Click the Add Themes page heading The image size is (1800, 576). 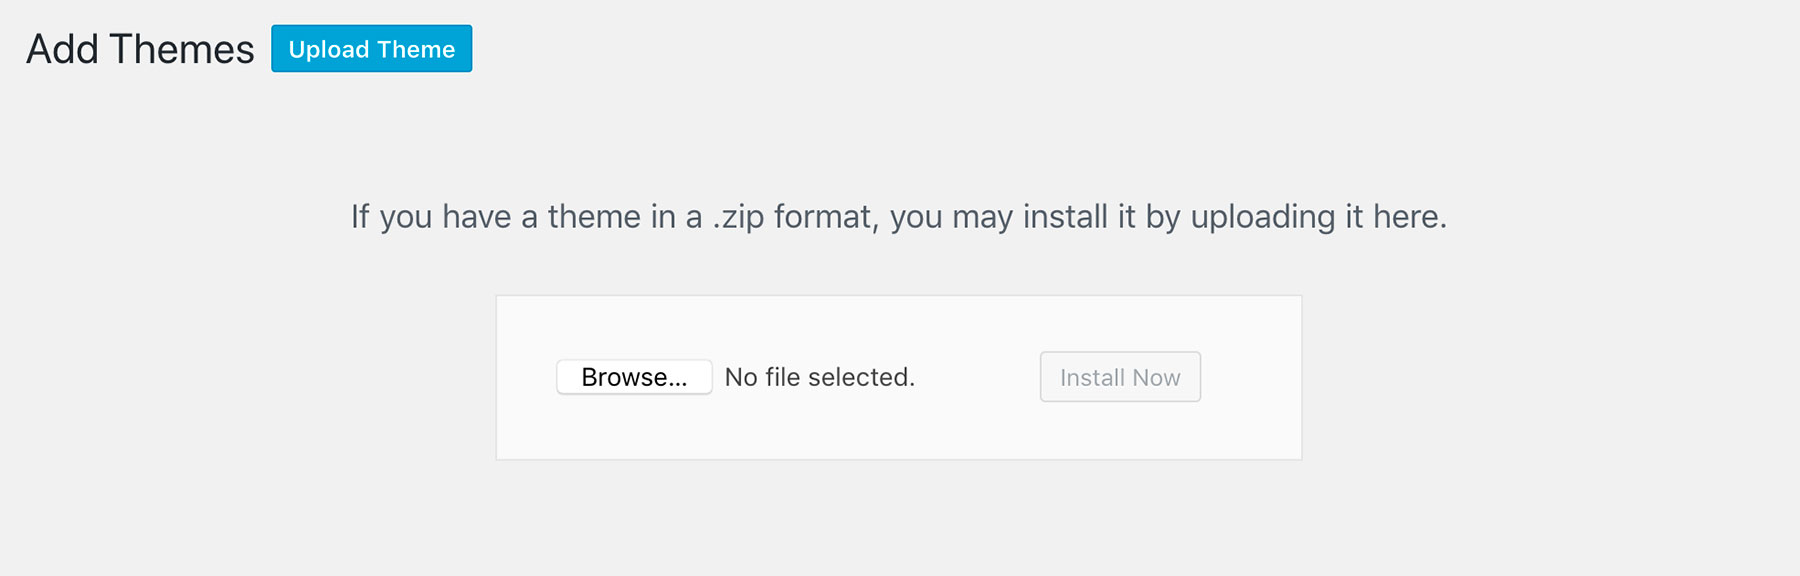140,49
